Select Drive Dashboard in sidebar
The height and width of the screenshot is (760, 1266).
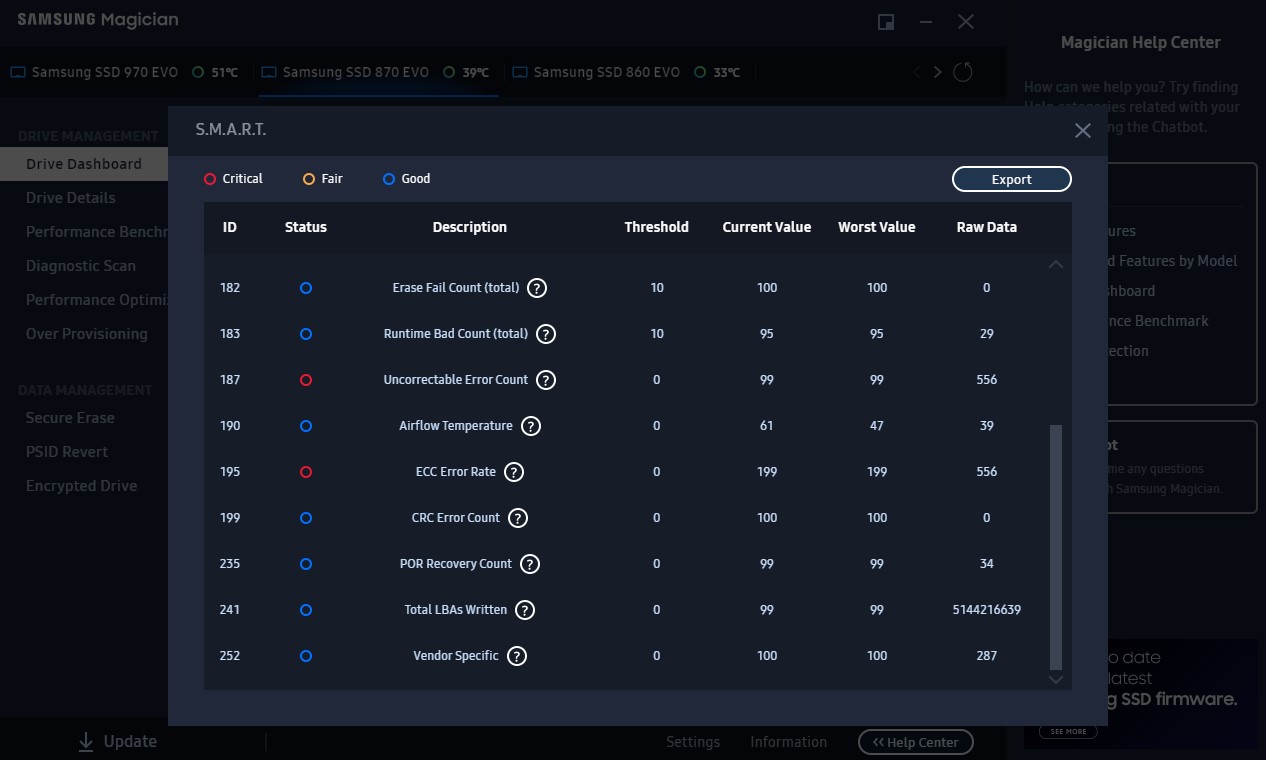(84, 164)
